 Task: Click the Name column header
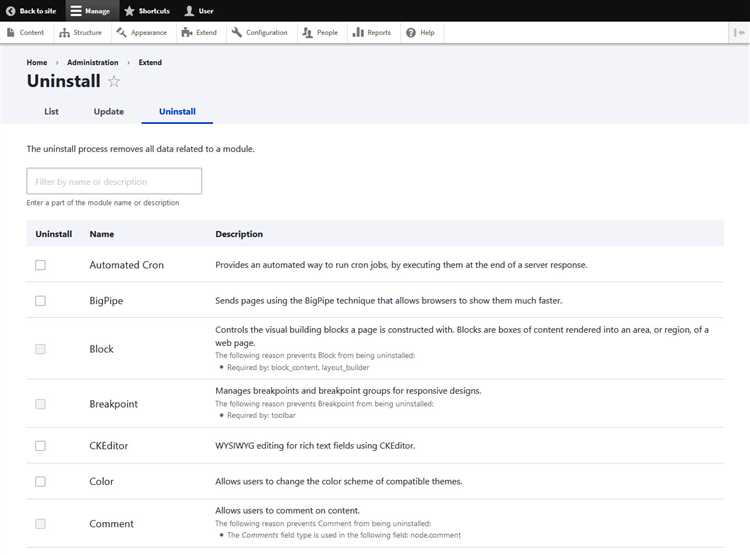click(x=102, y=234)
